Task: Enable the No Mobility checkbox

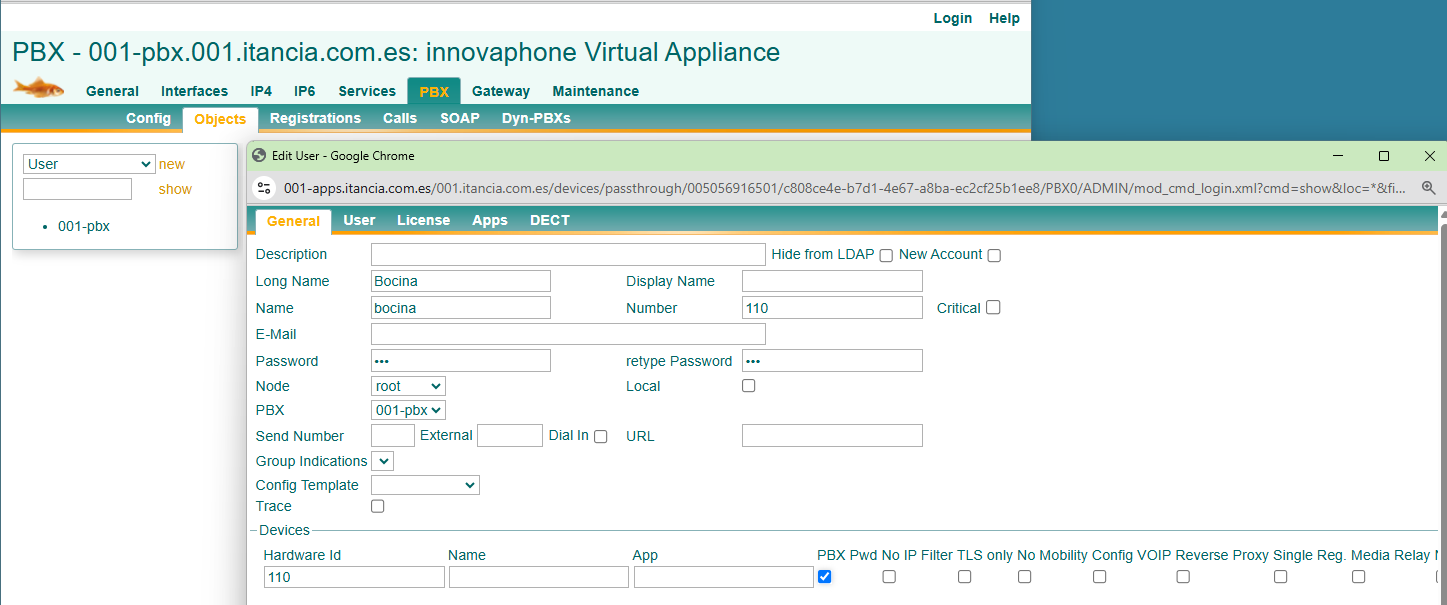Action: [1025, 576]
